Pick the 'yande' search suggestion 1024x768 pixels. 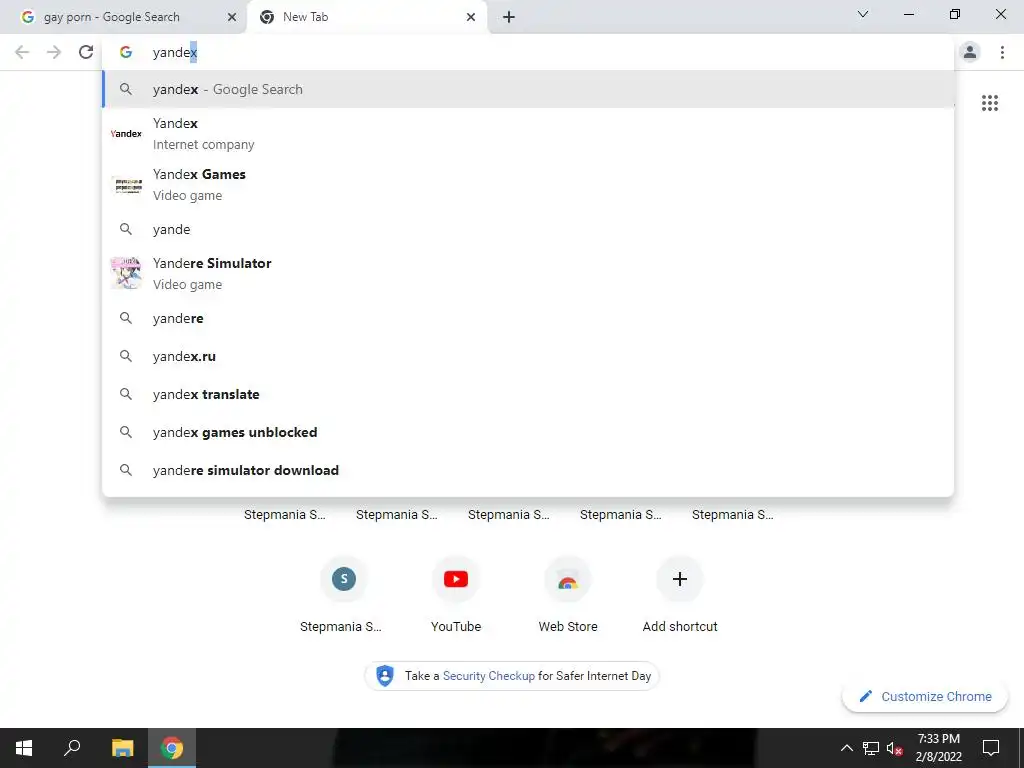pos(528,229)
